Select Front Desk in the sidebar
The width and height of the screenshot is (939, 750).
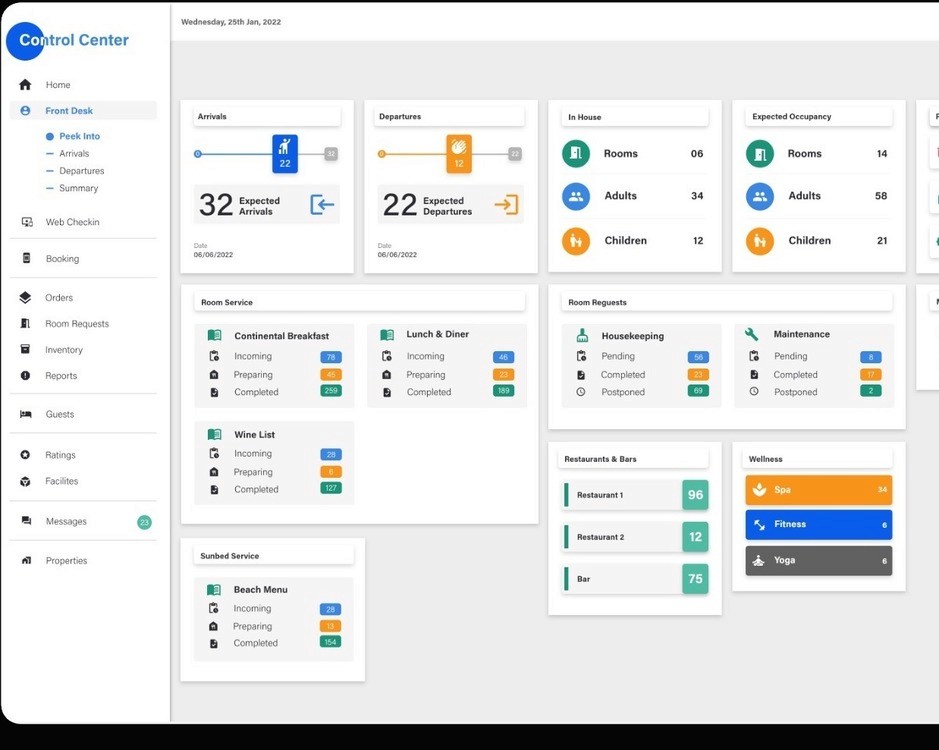coord(83,111)
